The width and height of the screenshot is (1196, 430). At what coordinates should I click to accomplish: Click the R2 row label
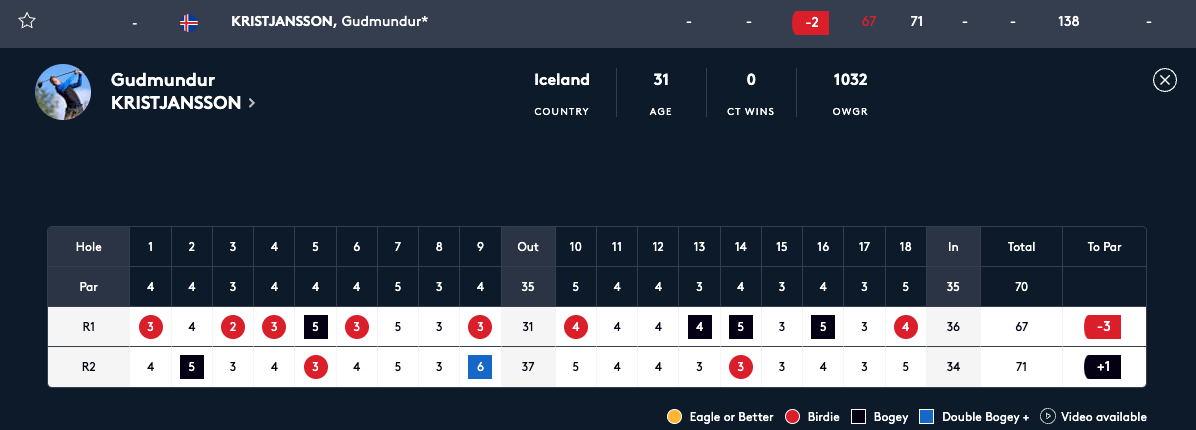[x=88, y=367]
